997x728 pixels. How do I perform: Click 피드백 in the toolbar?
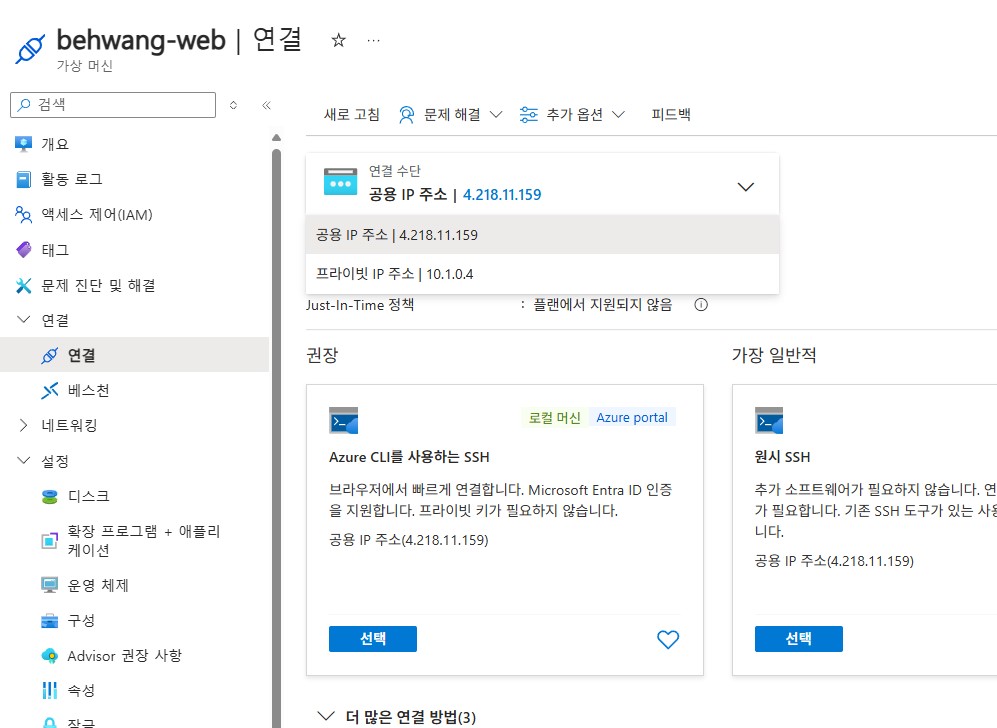(671, 114)
